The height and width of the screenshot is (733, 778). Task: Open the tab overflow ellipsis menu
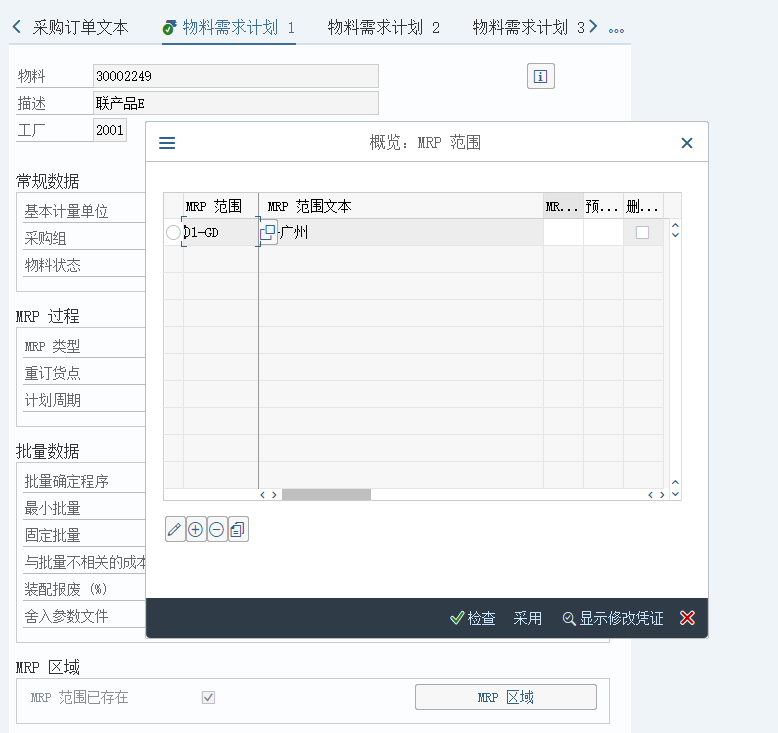coord(616,28)
